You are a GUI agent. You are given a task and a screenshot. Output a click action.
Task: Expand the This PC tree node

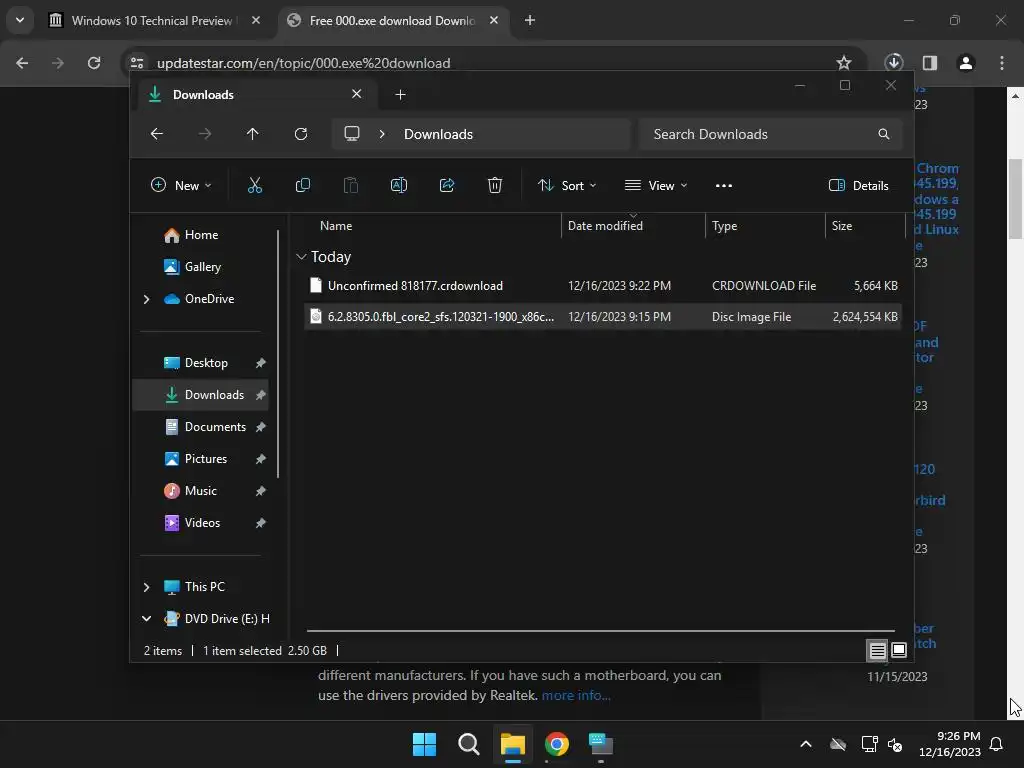(x=146, y=587)
